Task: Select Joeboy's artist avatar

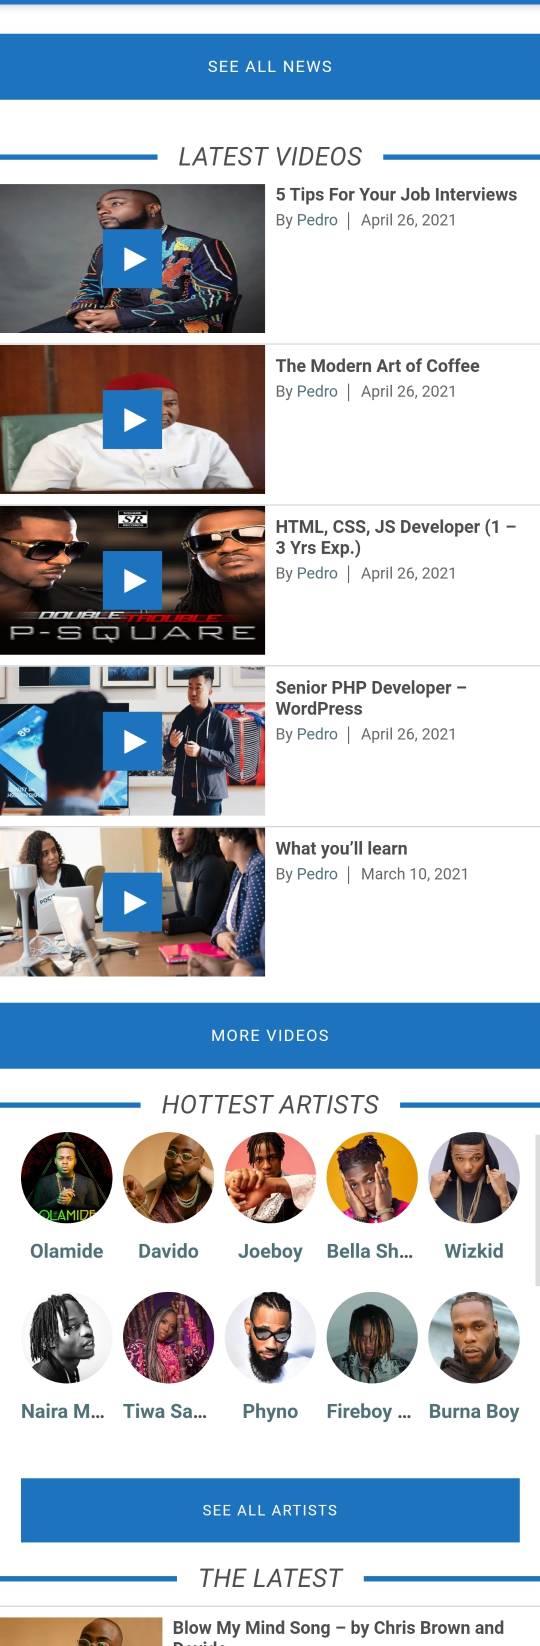Action: (270, 1178)
